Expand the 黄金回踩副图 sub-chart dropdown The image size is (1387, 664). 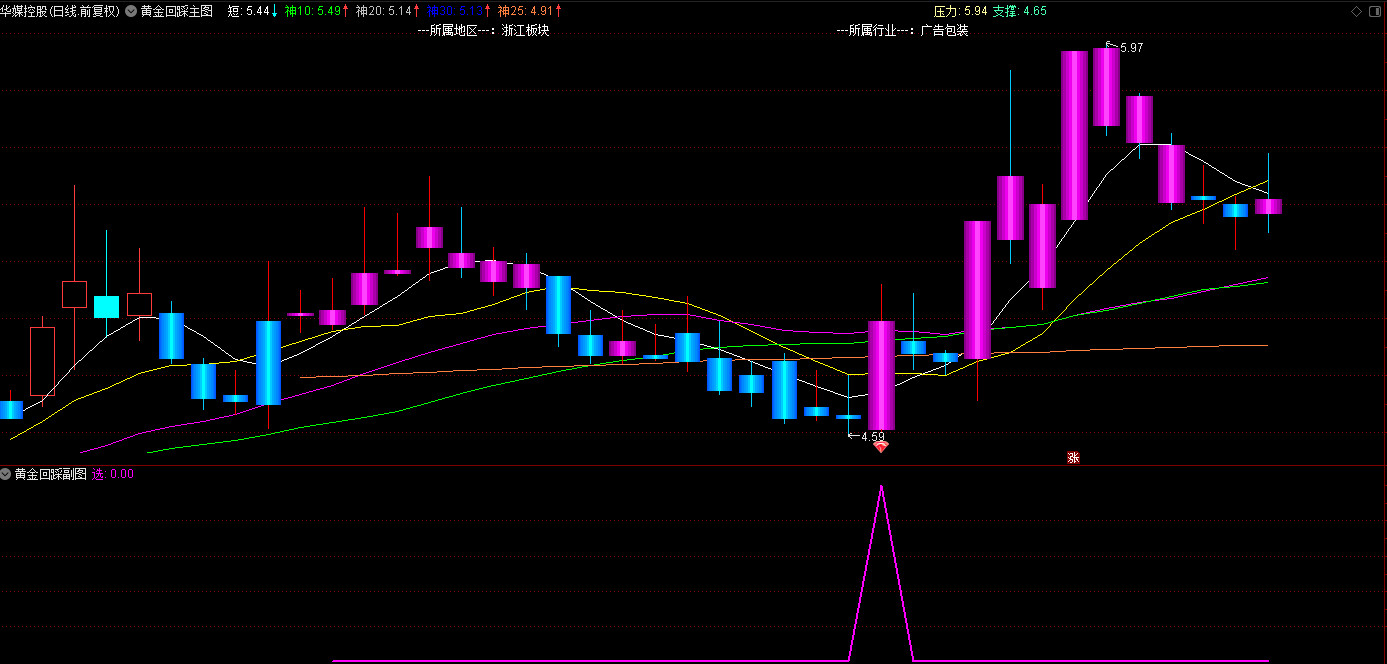click(6, 474)
